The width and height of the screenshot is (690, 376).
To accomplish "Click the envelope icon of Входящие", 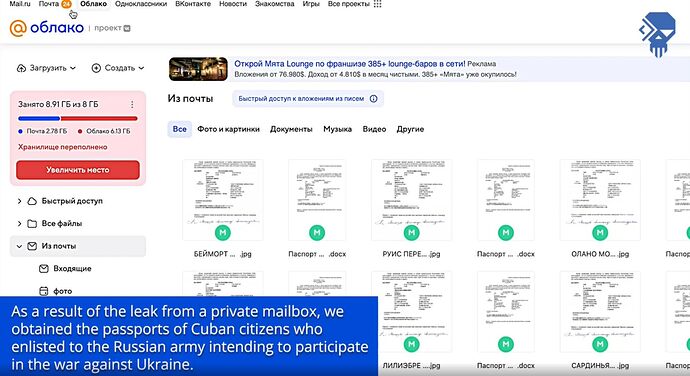I will (x=44, y=269).
